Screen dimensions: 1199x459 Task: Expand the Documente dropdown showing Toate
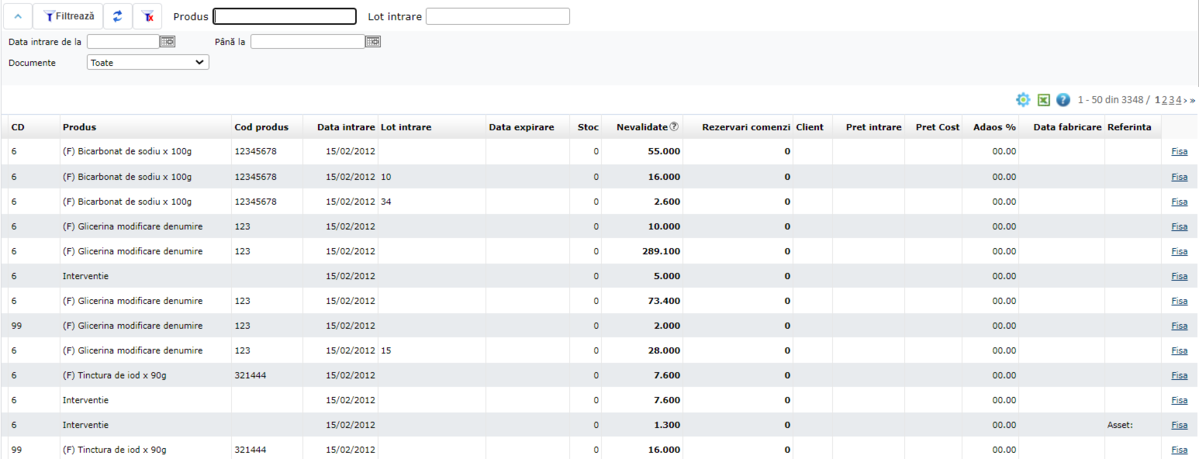tap(148, 62)
